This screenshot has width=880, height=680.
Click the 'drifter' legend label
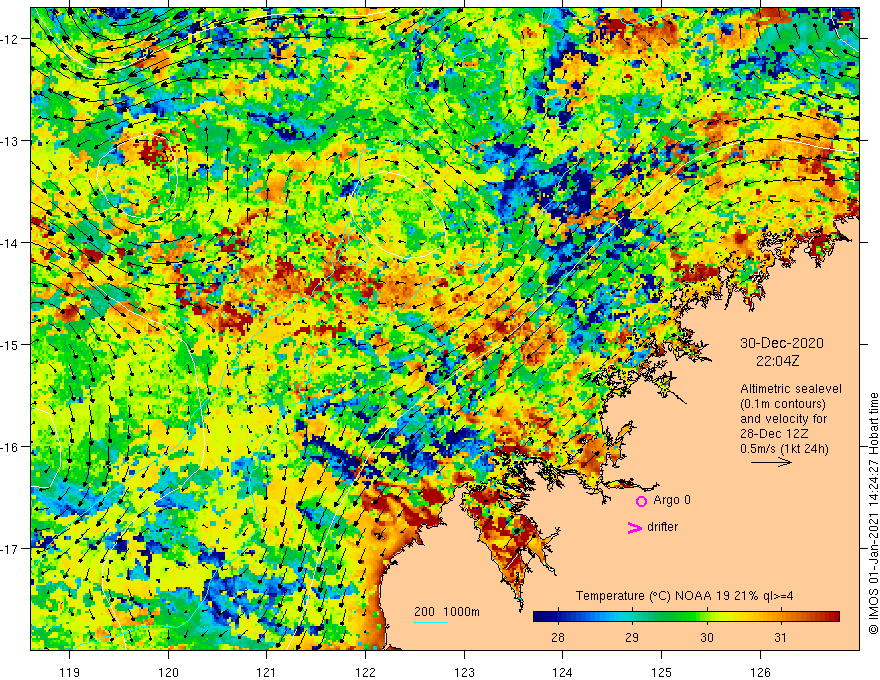coord(662,527)
